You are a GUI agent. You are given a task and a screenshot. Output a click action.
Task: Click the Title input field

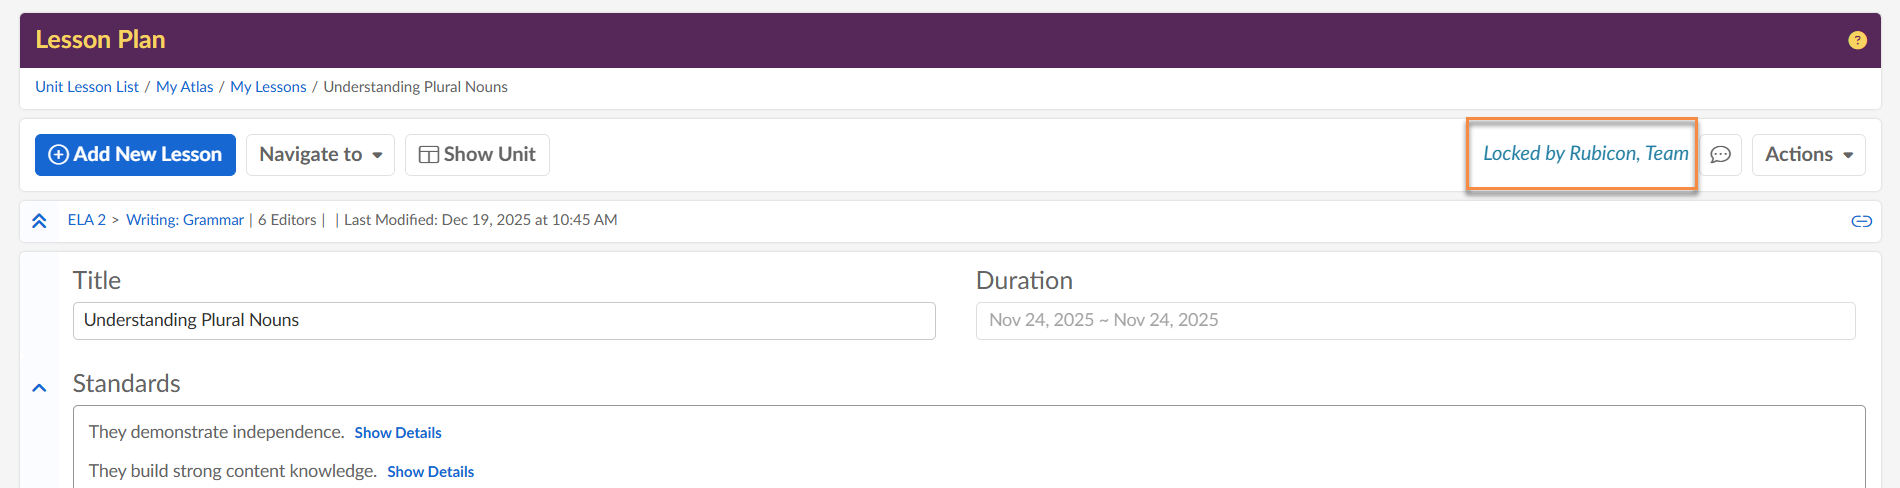point(504,321)
